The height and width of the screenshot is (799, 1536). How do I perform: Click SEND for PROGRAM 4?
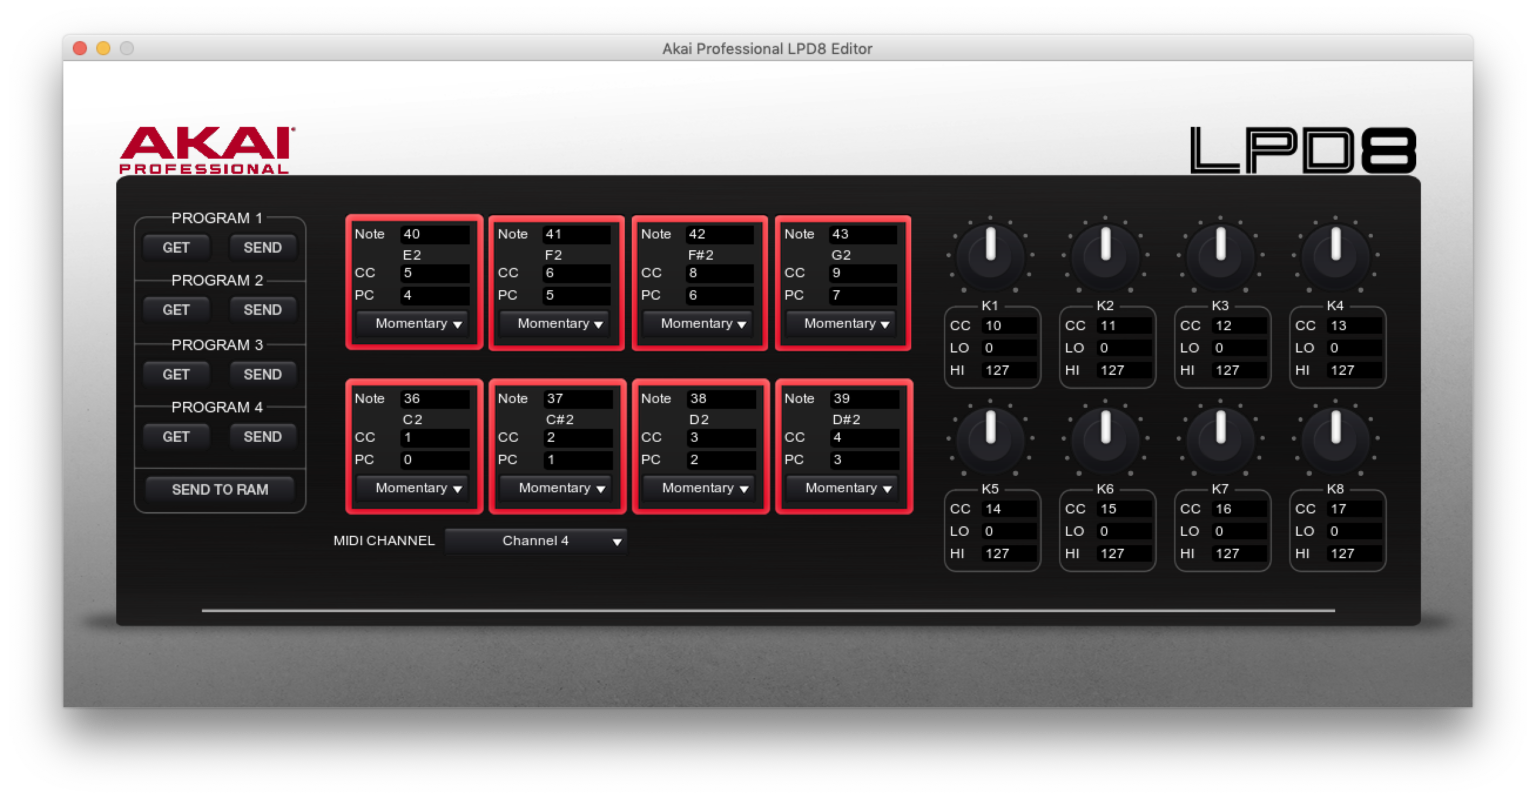click(x=262, y=437)
